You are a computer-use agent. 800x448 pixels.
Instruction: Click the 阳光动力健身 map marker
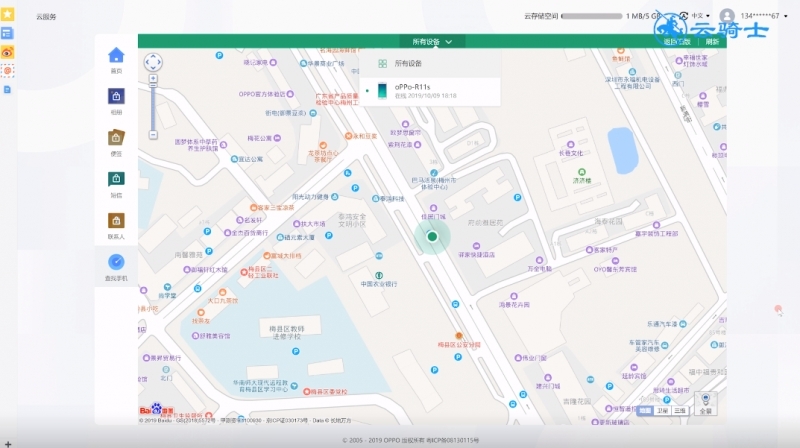tap(335, 196)
